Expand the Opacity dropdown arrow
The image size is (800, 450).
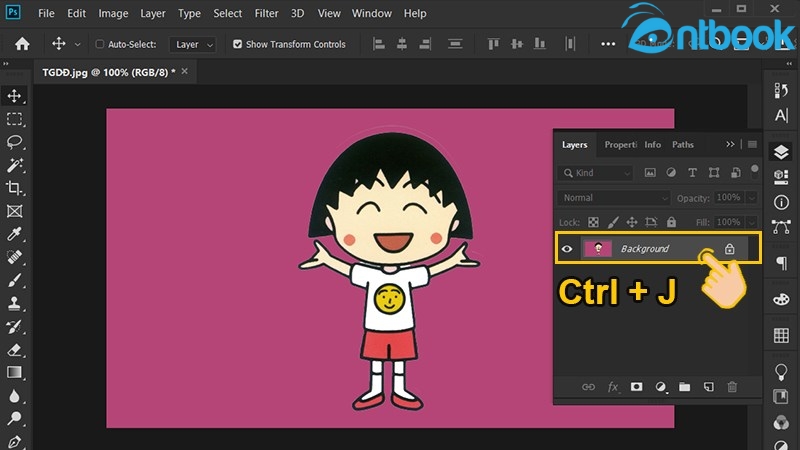(x=751, y=198)
